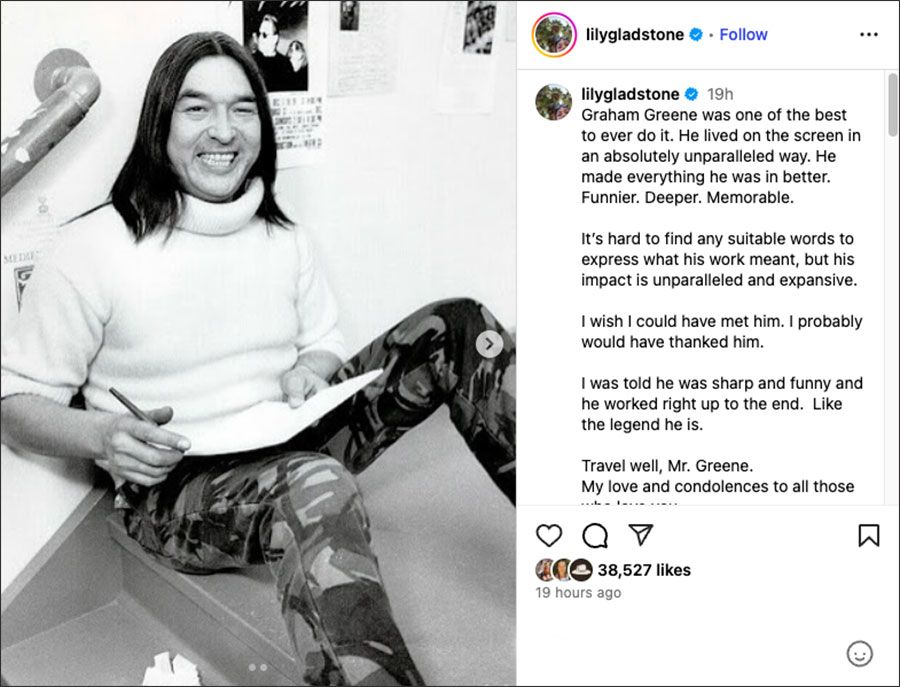The width and height of the screenshot is (900, 687).
Task: Advance to next photo with the chevron arrow
Action: coord(489,344)
